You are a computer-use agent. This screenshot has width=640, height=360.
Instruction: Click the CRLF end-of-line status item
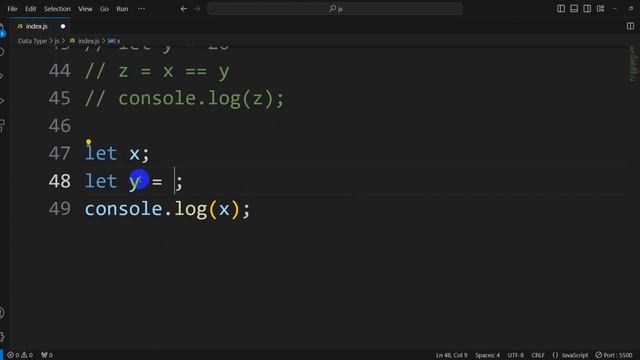pyautogui.click(x=538, y=355)
